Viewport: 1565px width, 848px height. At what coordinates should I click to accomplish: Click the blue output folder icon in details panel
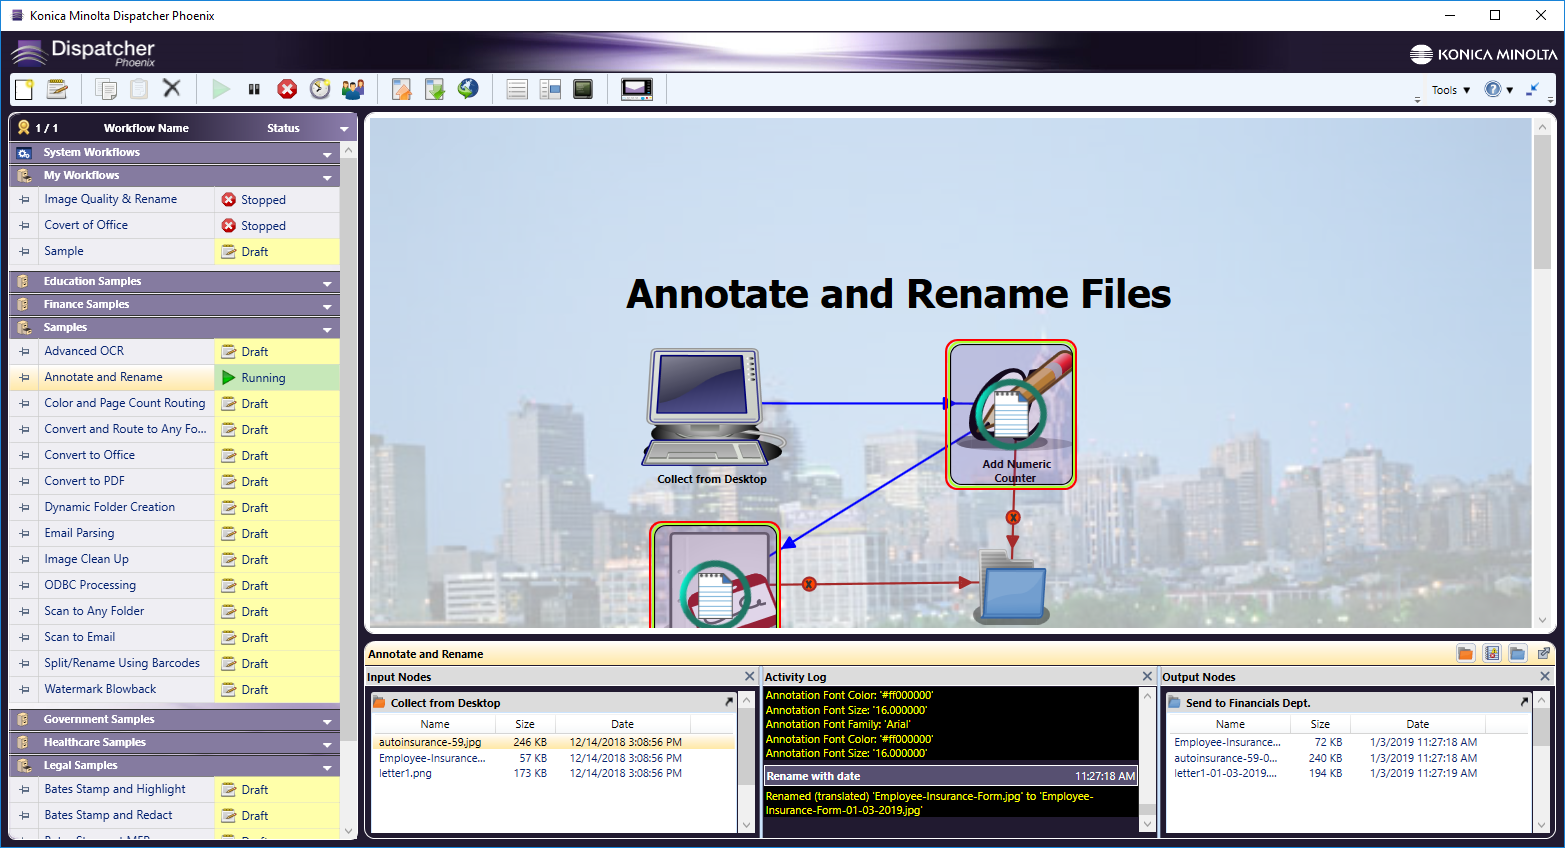coord(1518,654)
